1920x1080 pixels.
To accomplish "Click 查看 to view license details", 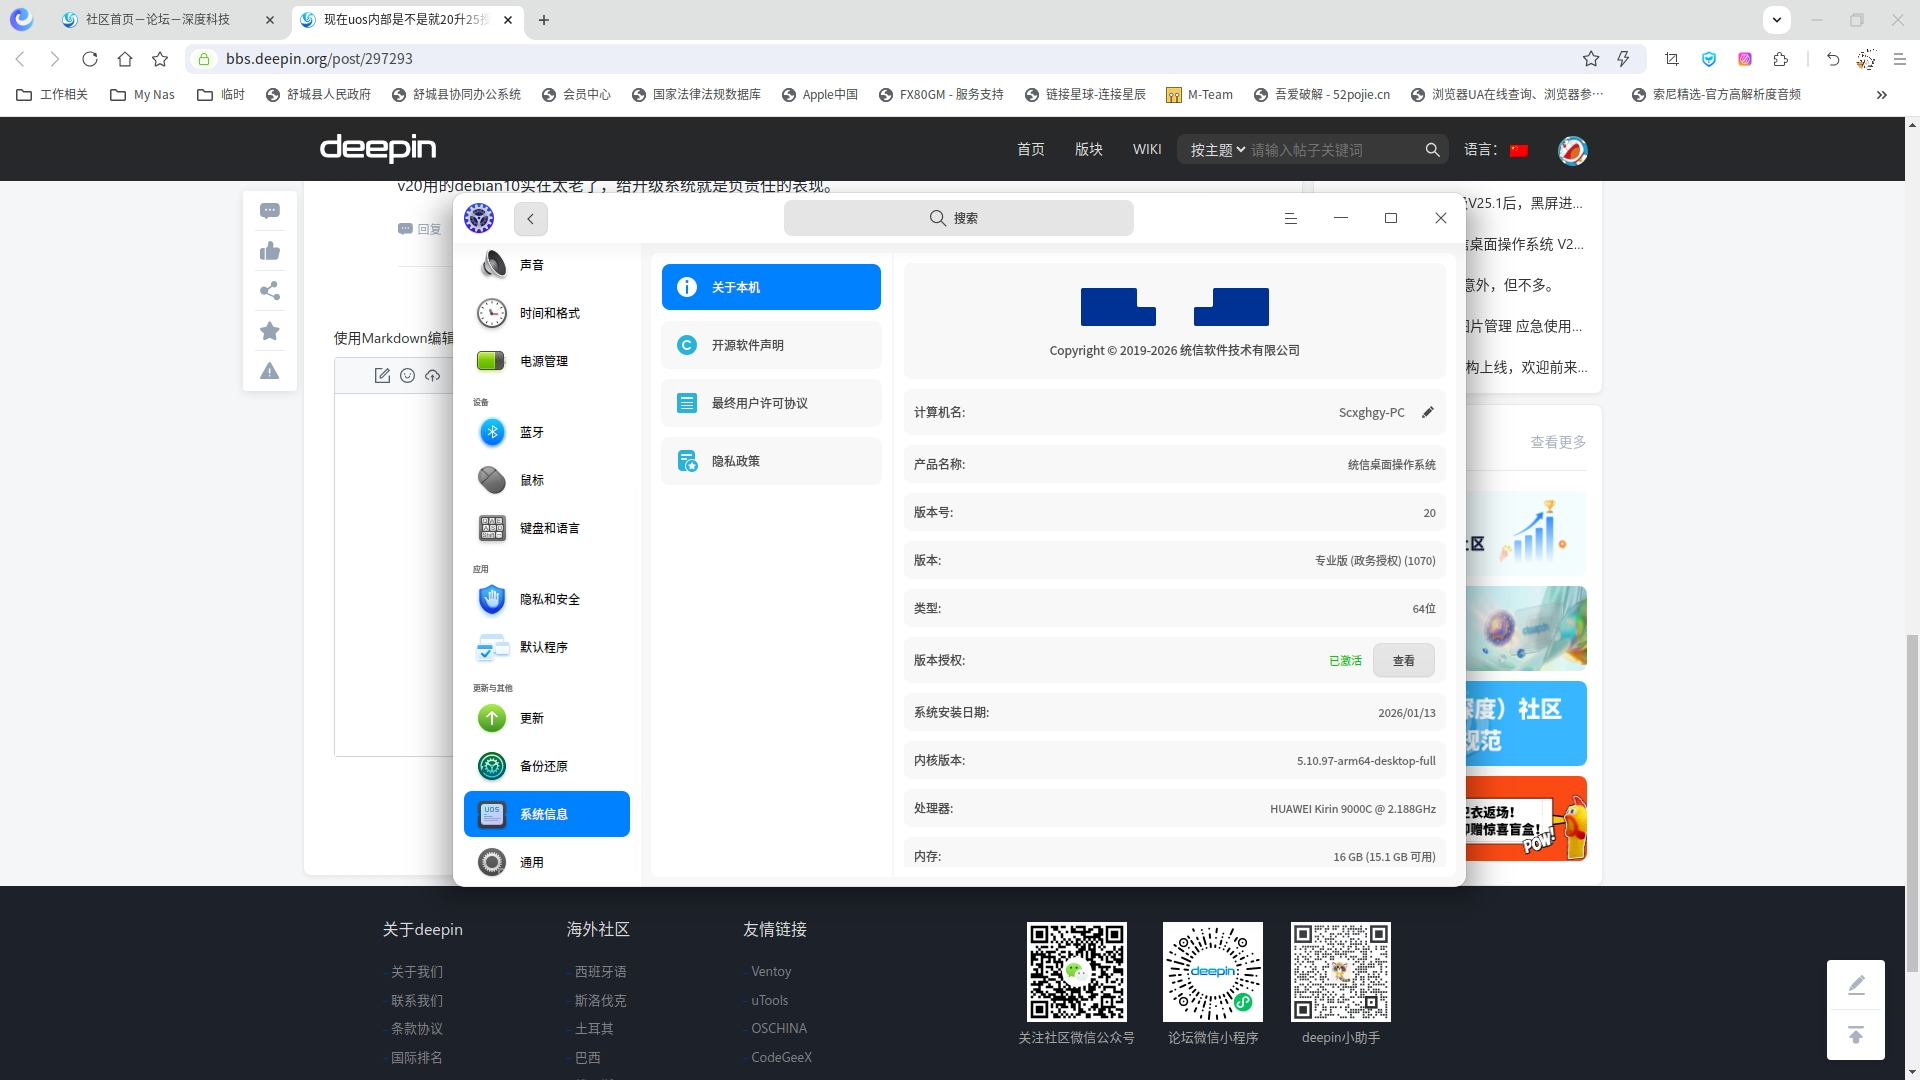I will tap(1403, 660).
